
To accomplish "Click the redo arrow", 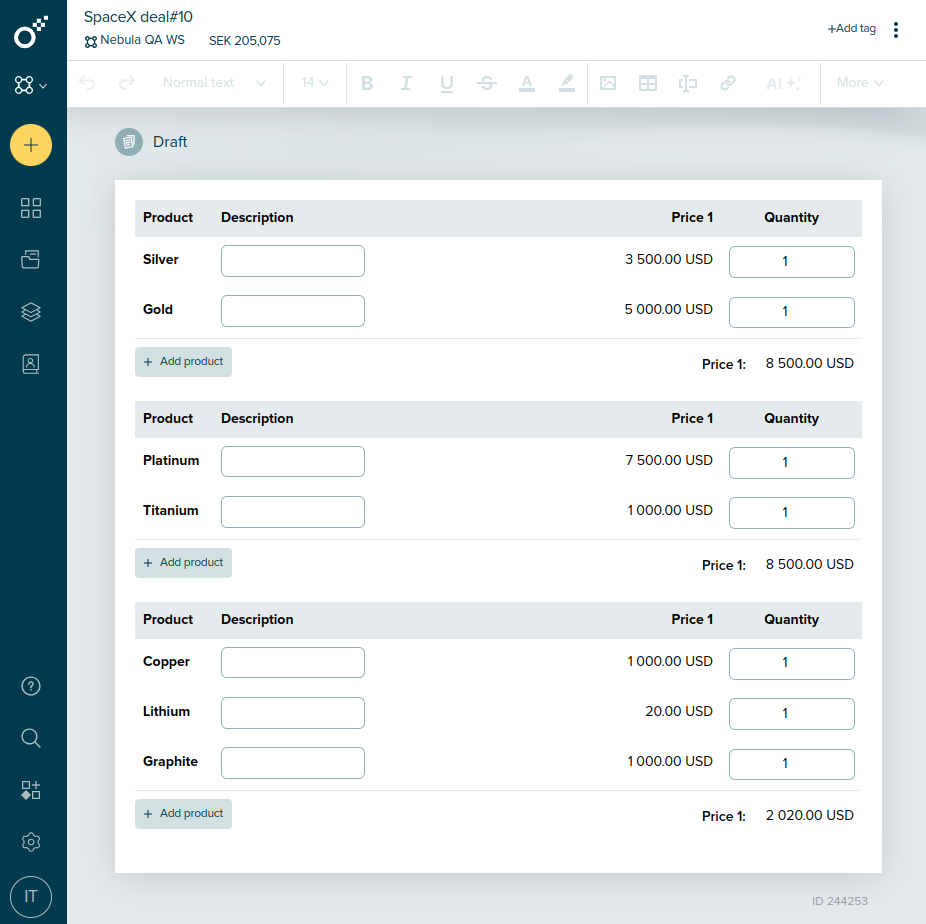I will (x=127, y=83).
